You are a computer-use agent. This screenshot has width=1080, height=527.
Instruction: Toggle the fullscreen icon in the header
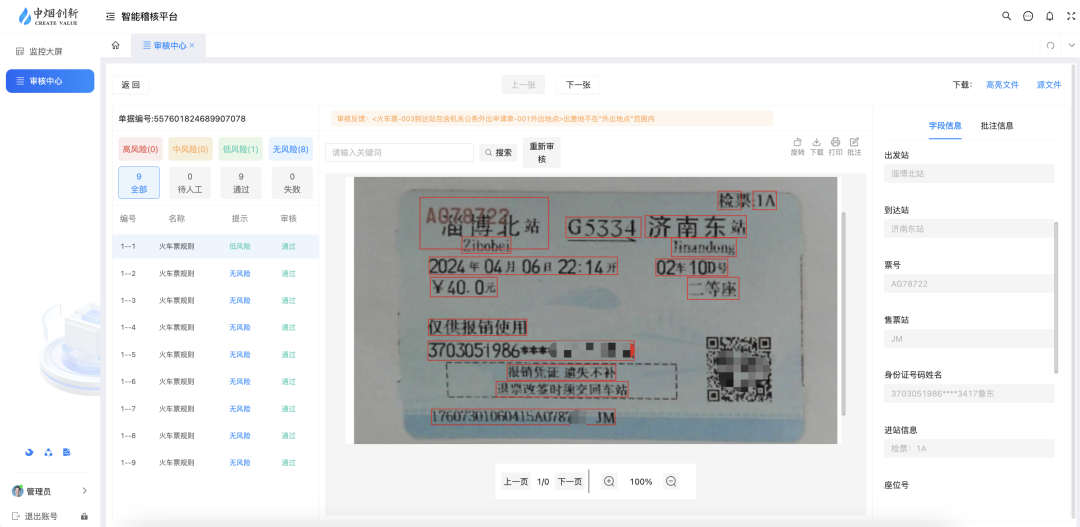1071,16
